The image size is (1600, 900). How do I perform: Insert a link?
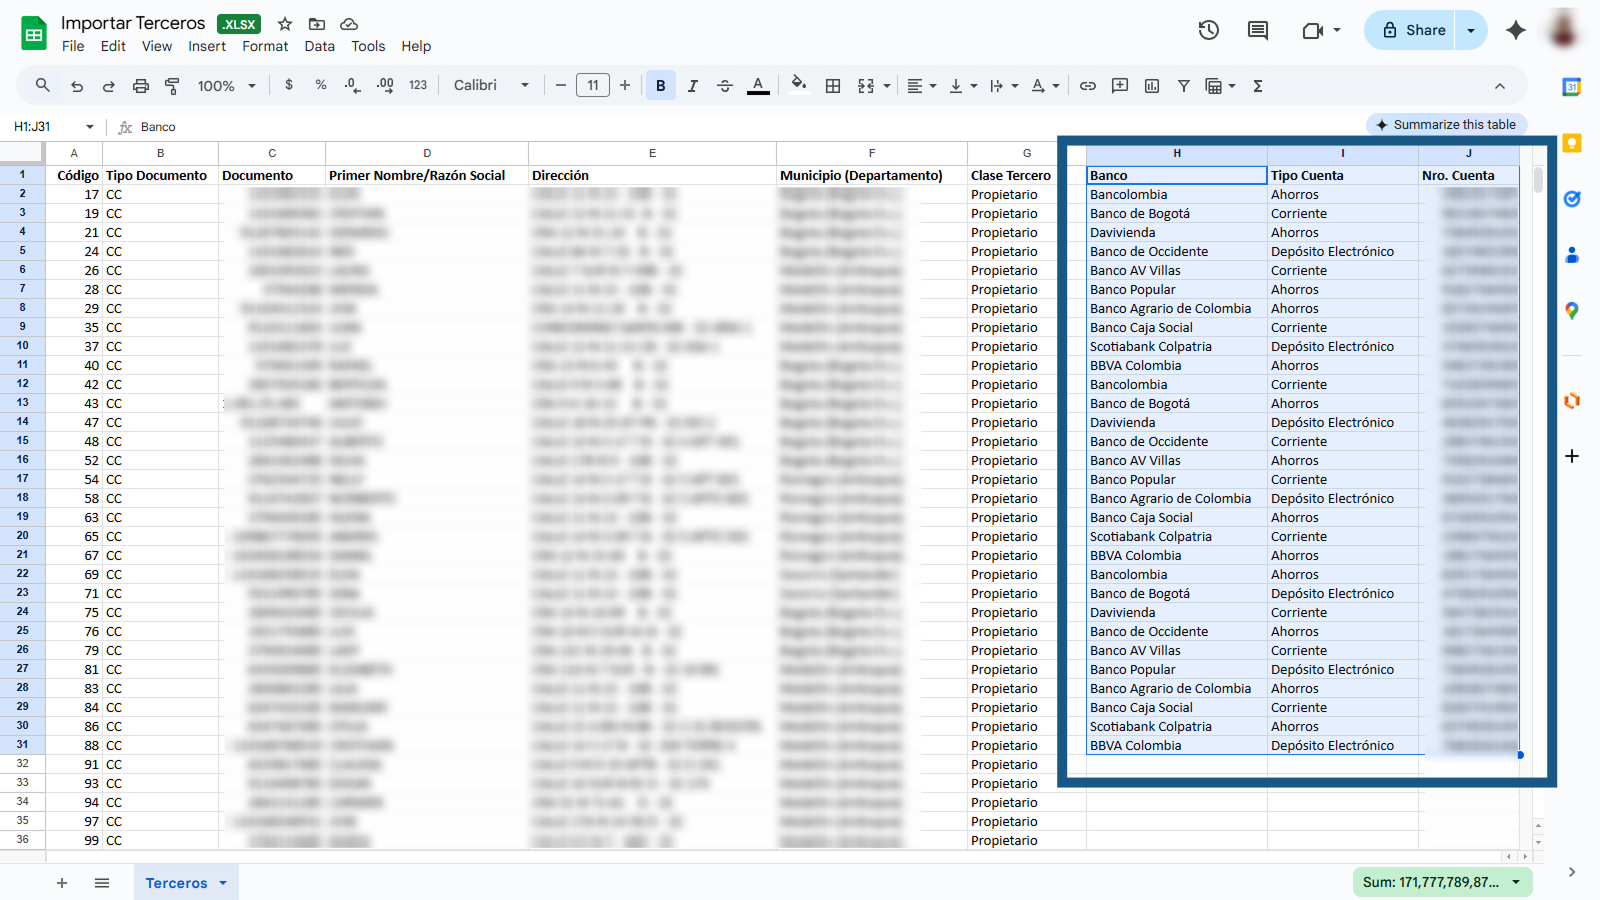coord(1088,86)
